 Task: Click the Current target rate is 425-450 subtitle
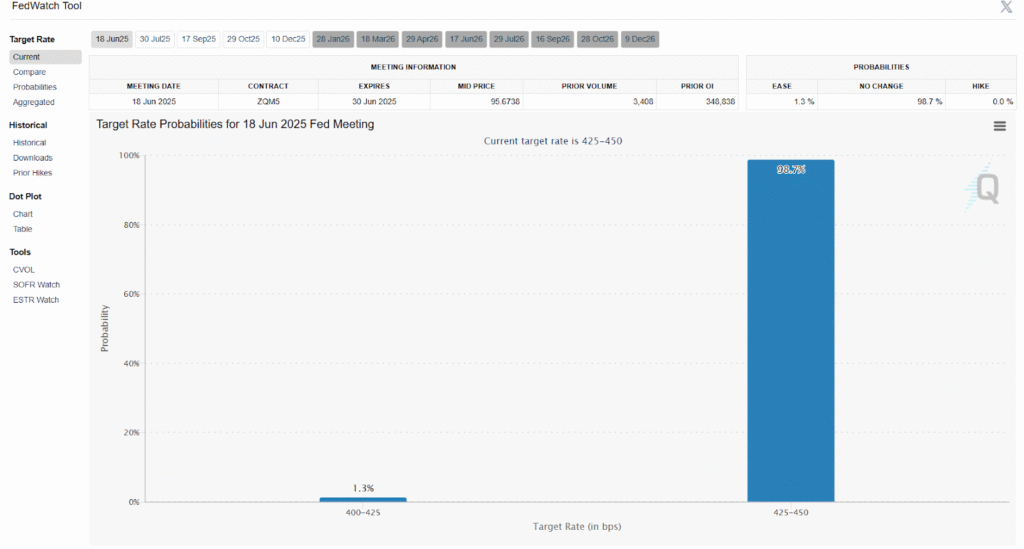(552, 141)
